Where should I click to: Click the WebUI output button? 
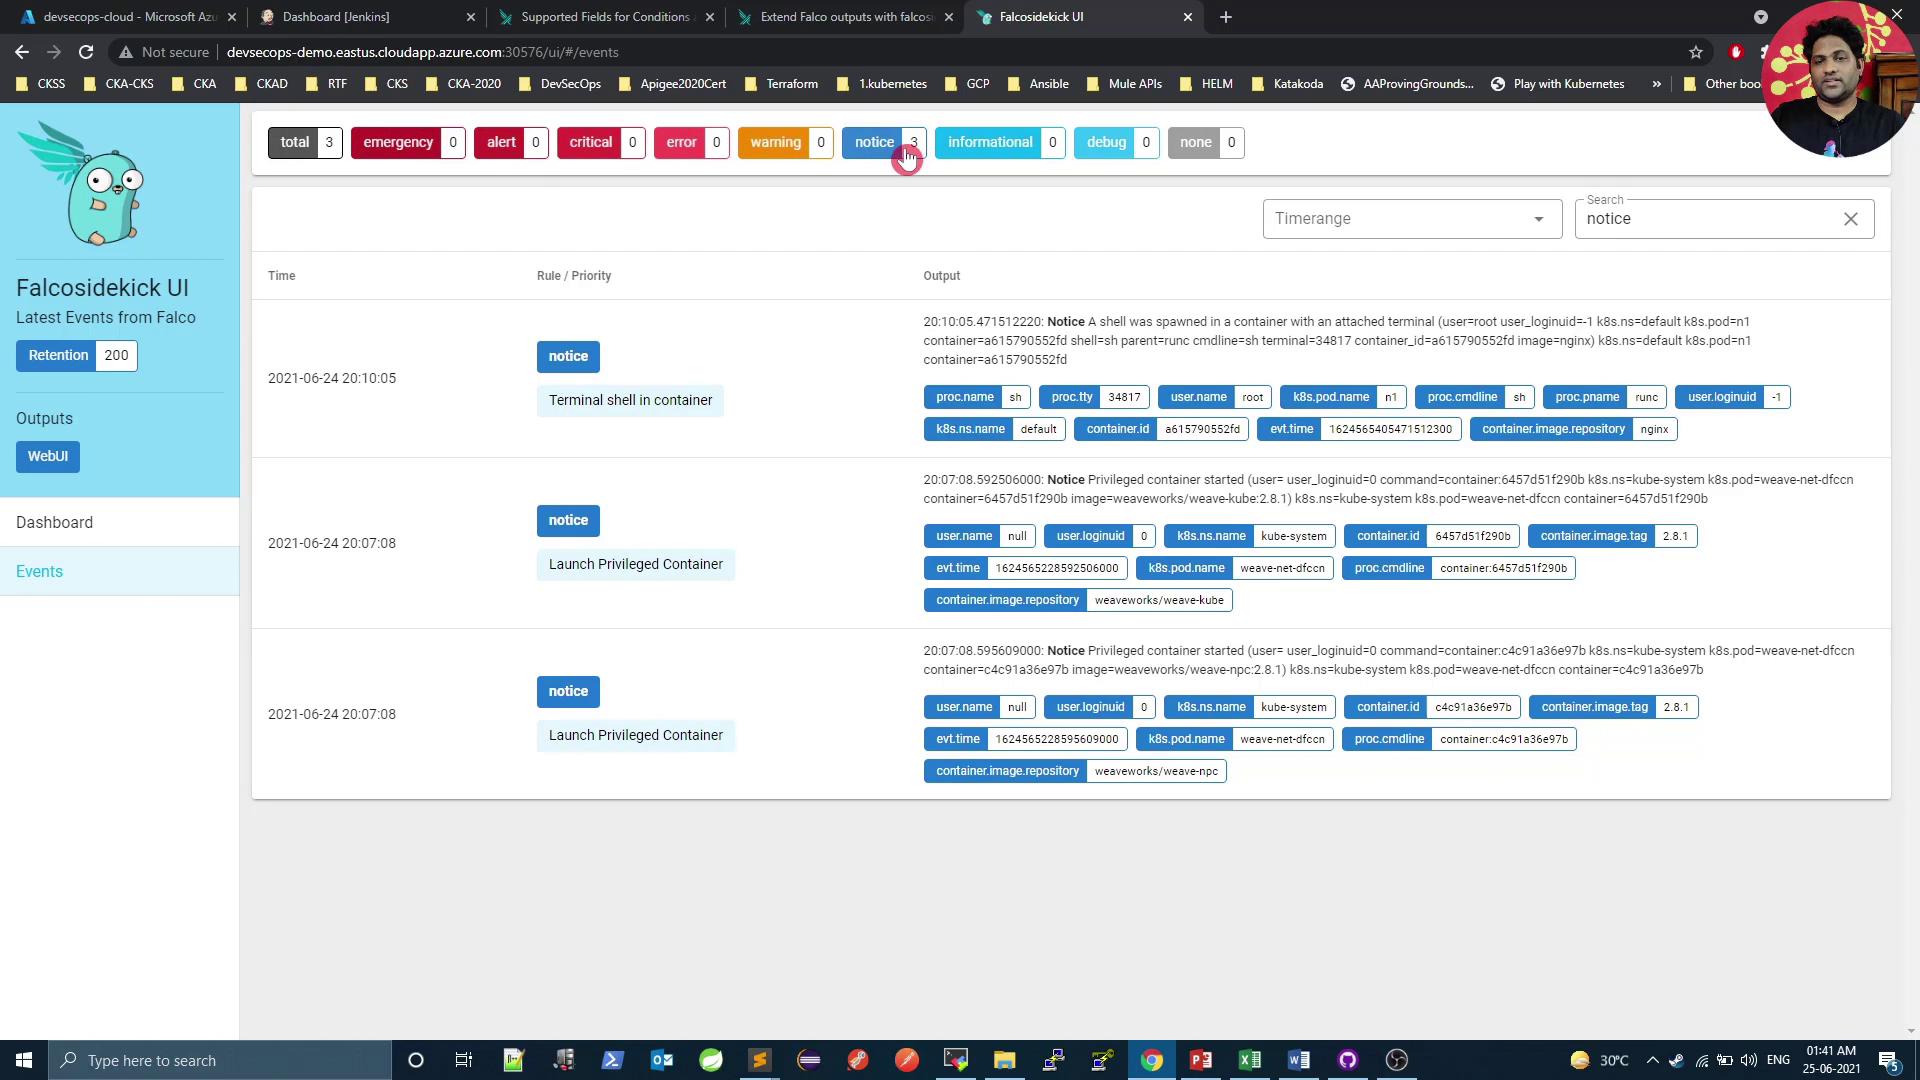(x=47, y=456)
